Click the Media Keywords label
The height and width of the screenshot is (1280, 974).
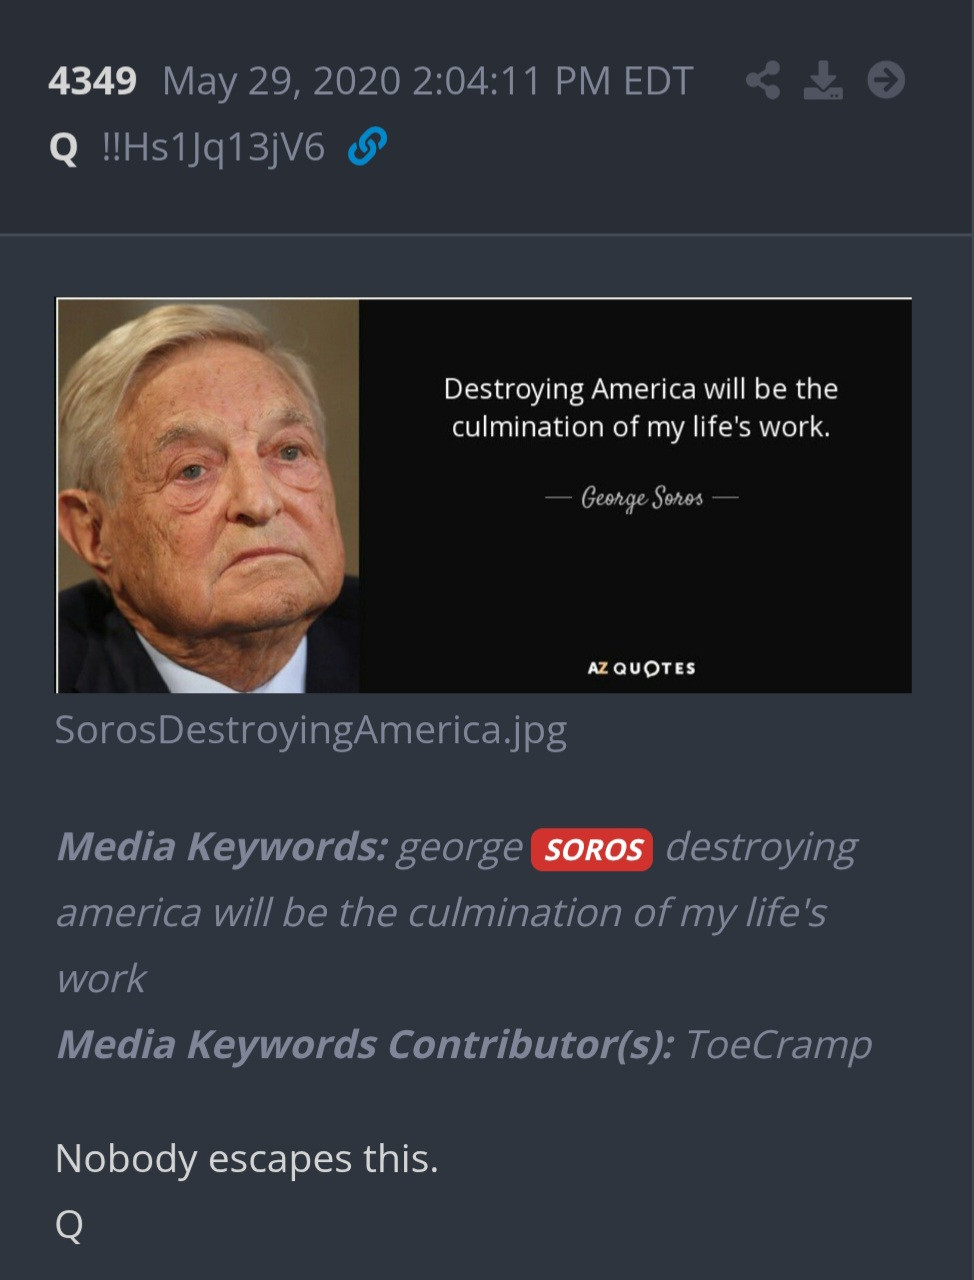pos(222,847)
